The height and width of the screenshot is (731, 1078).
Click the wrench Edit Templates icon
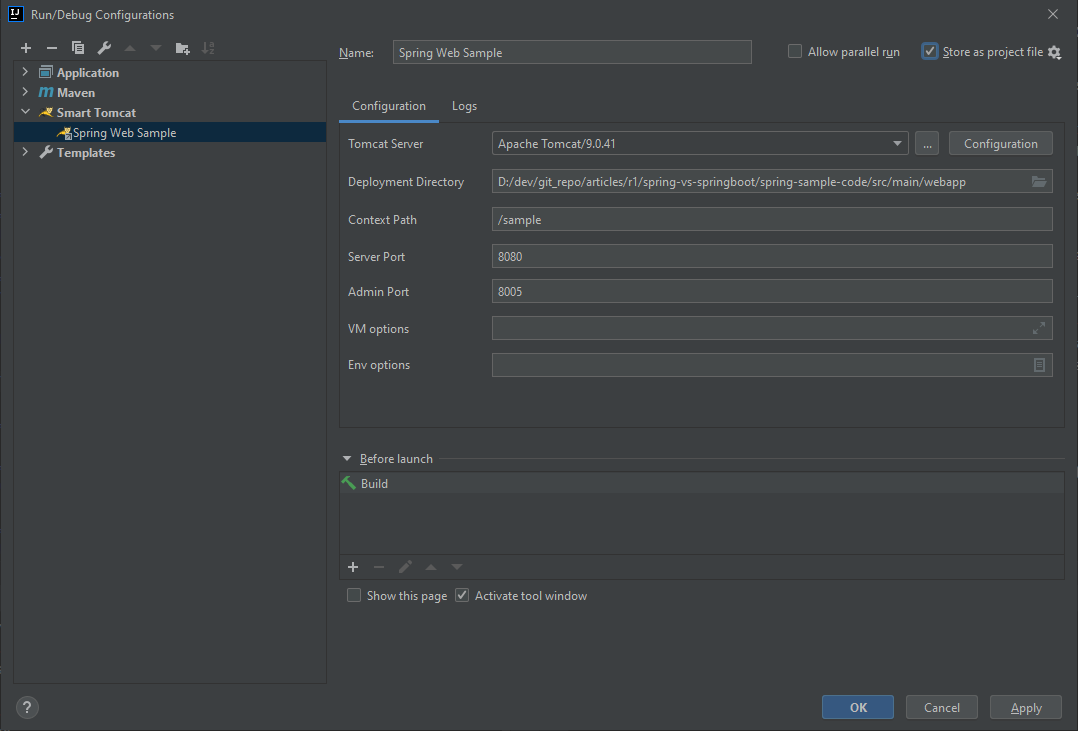coord(104,48)
